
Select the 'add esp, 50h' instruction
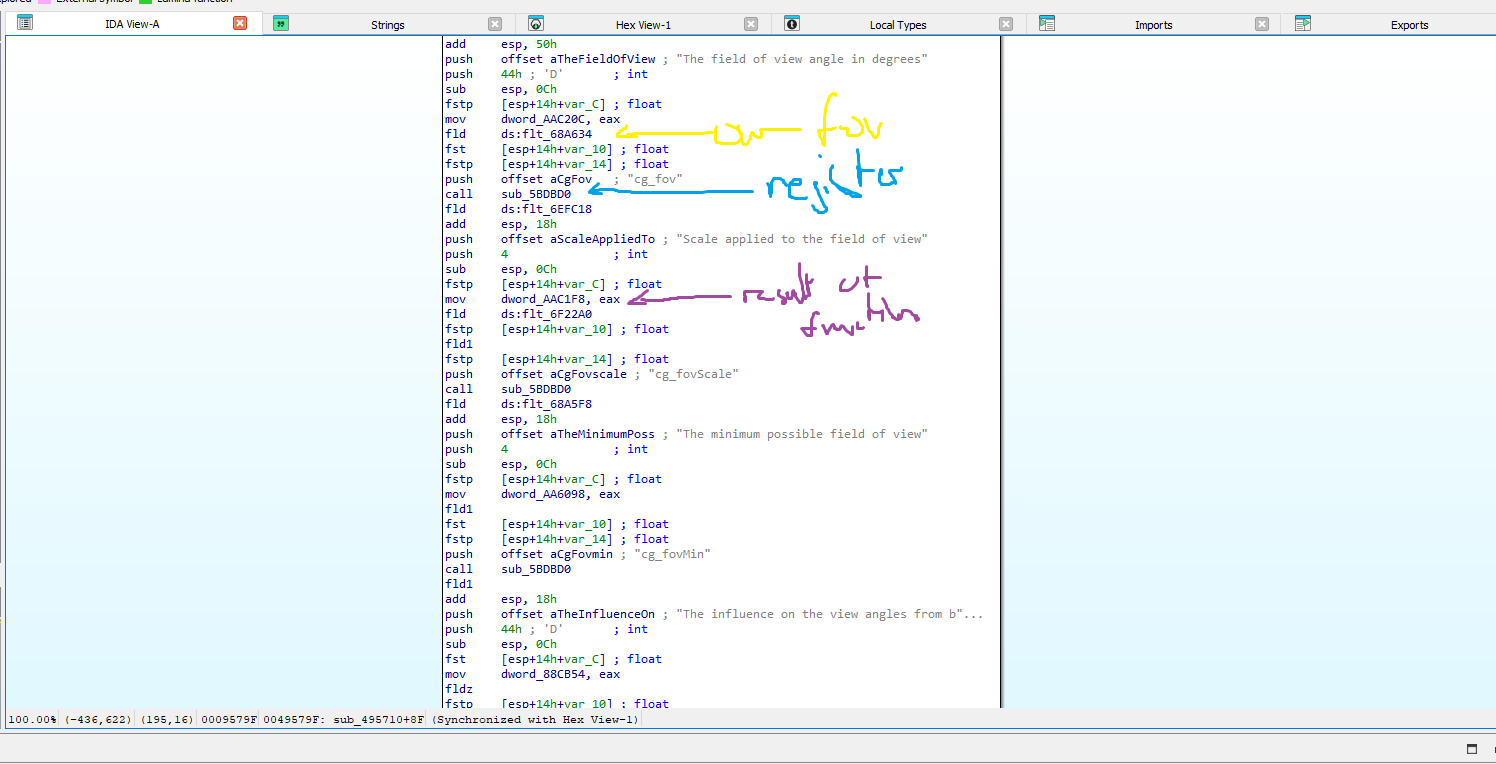(x=499, y=44)
